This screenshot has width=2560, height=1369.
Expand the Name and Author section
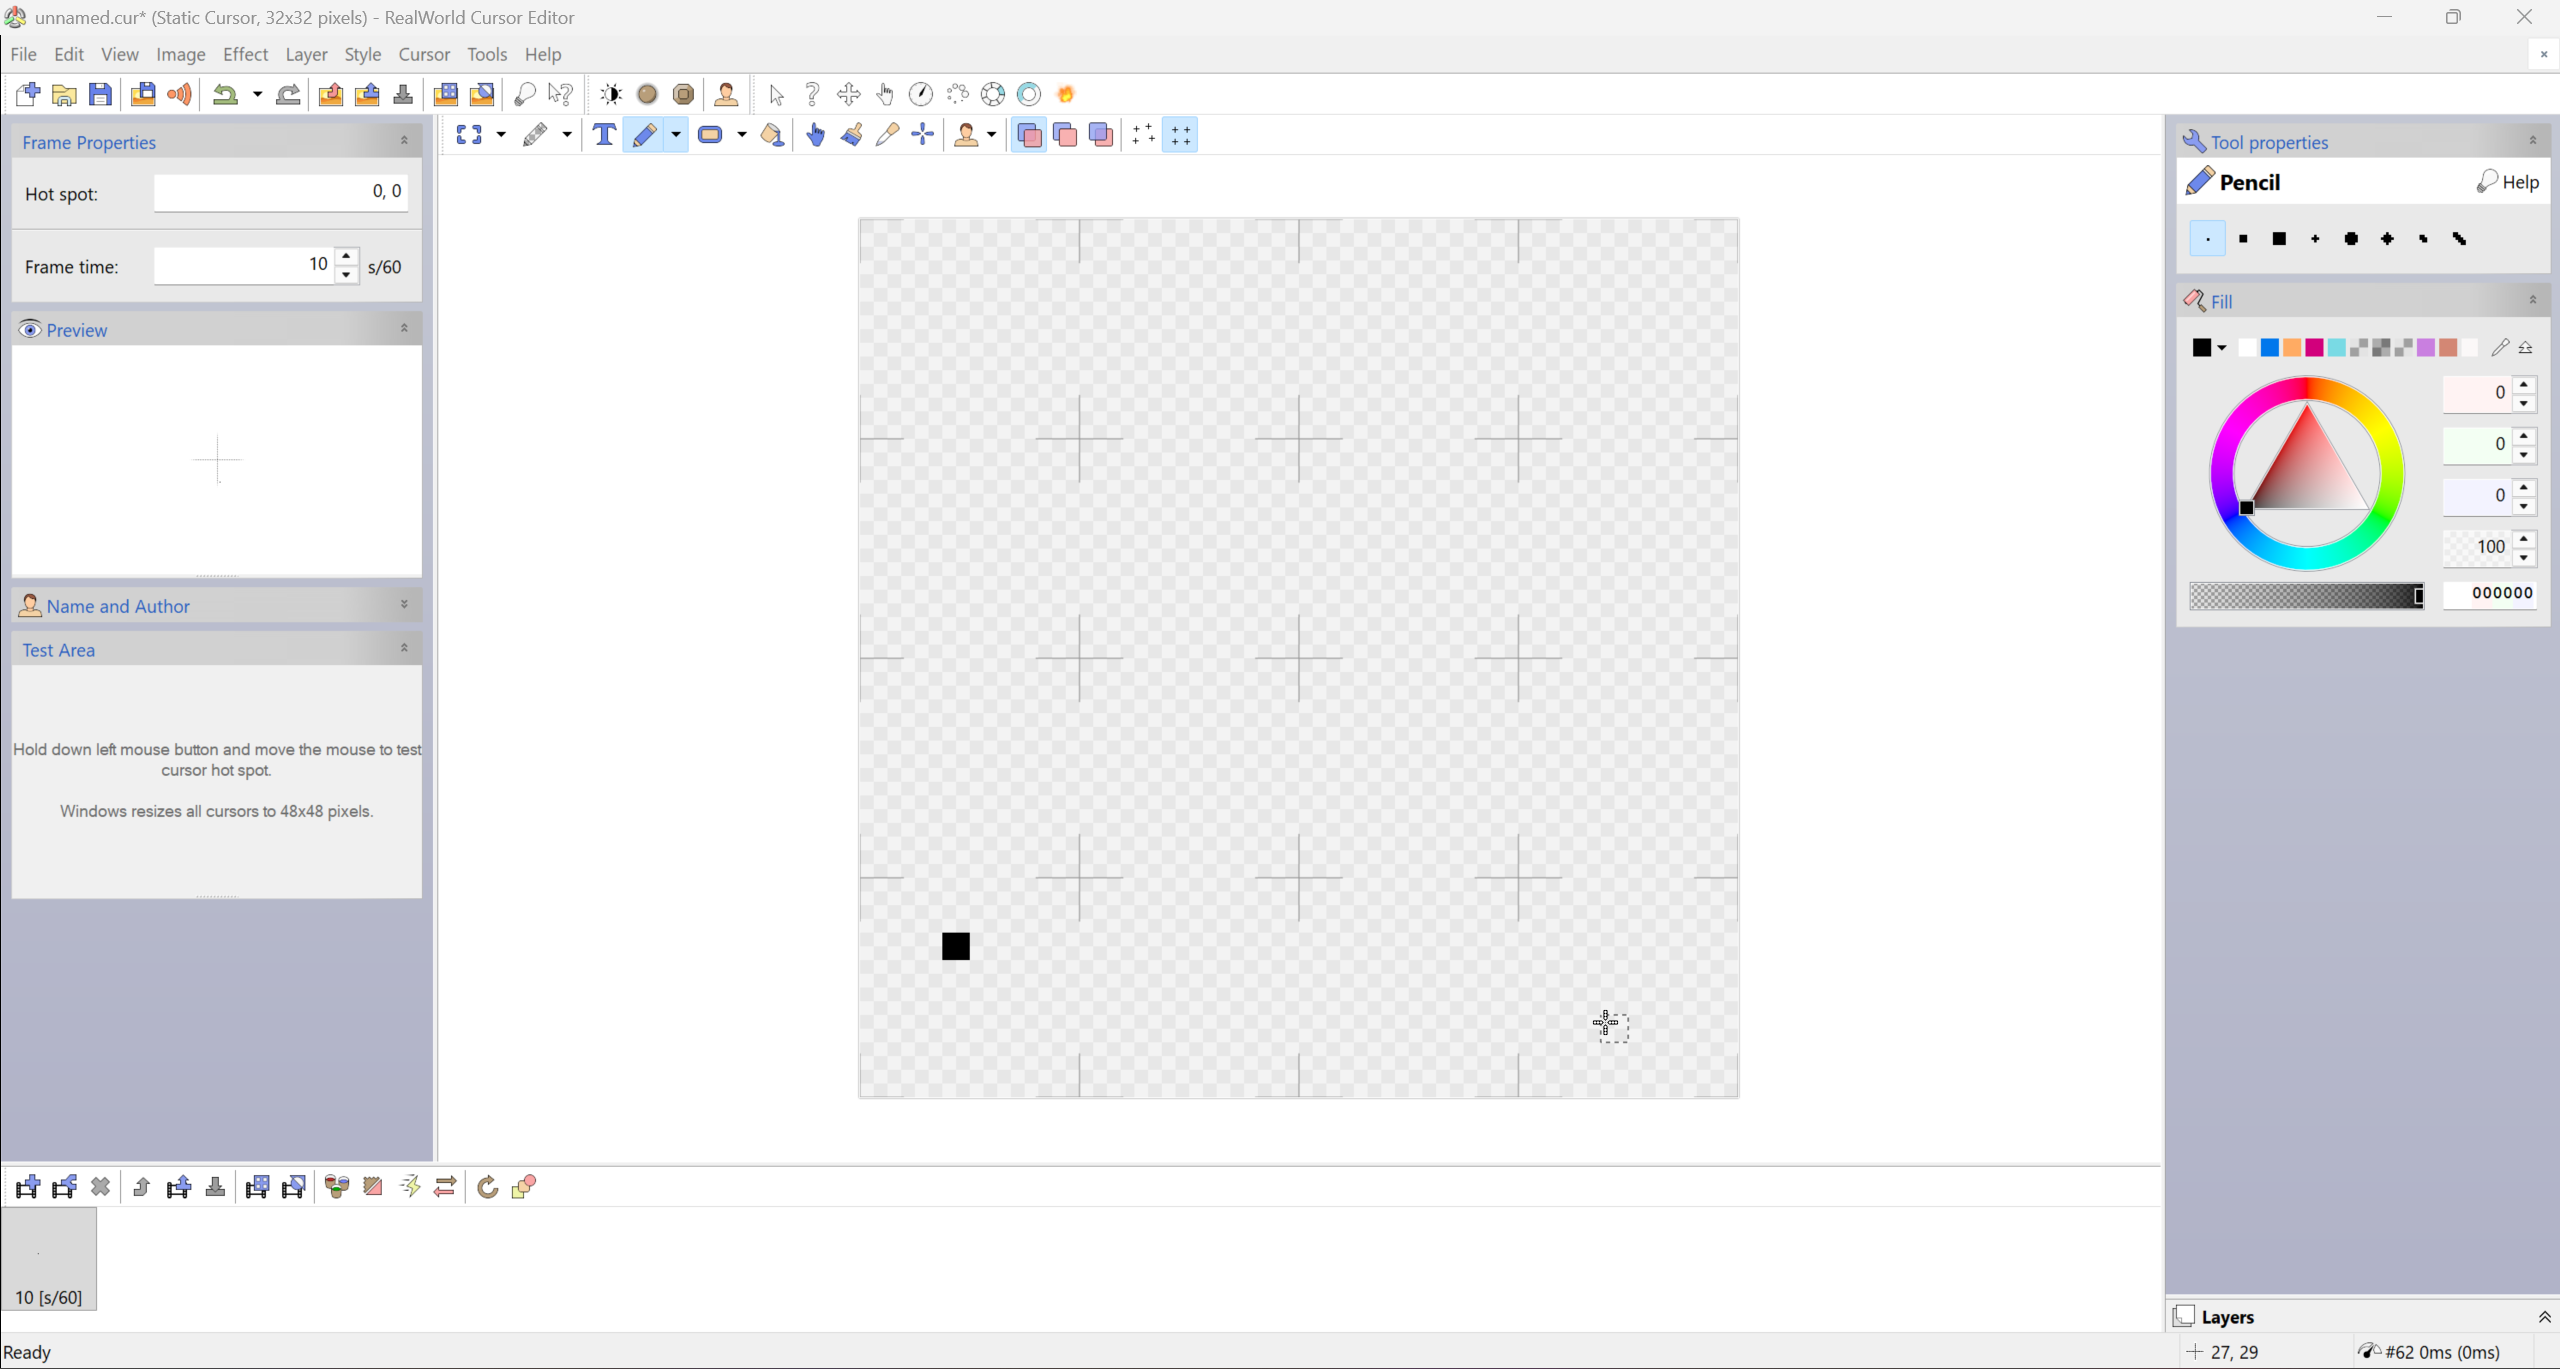(404, 604)
